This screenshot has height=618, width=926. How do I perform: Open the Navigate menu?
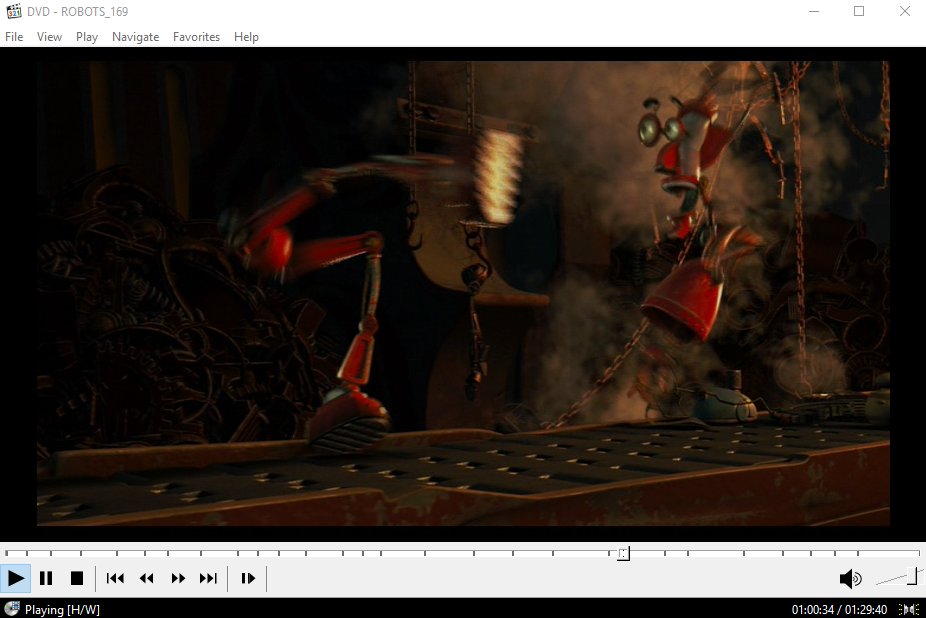[135, 37]
